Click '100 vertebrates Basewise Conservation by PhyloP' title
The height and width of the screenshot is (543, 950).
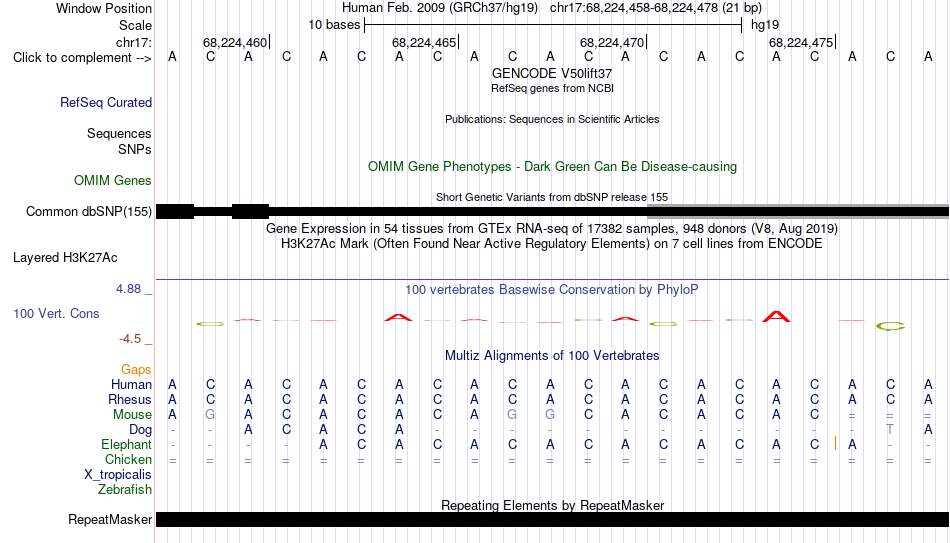point(552,290)
